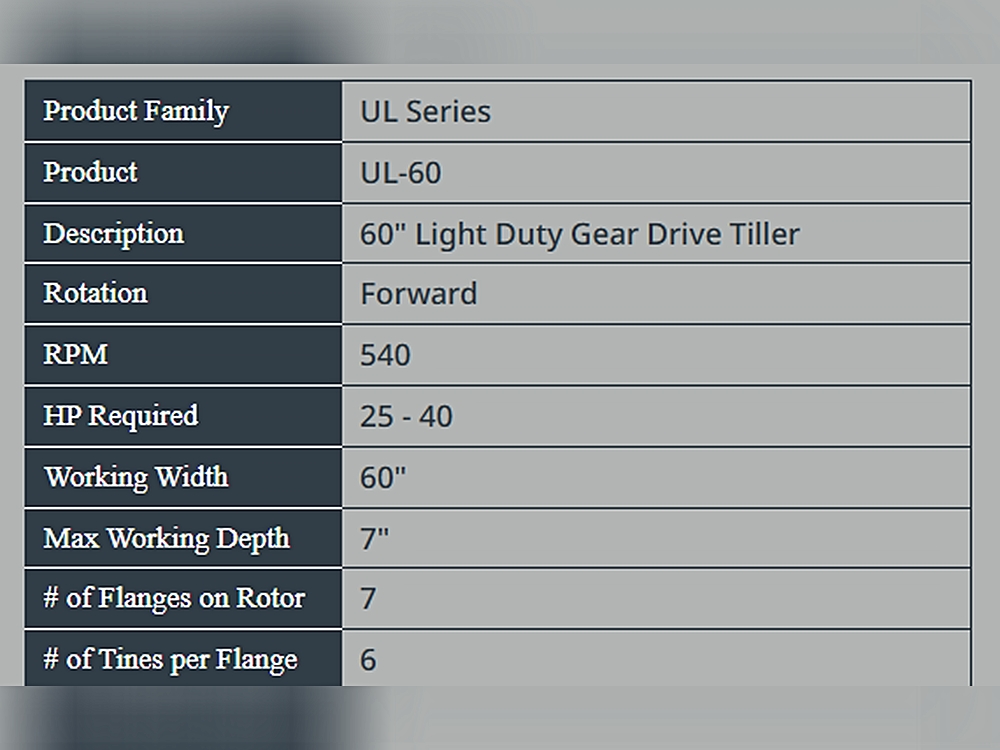Click the 7" max depth value

click(x=374, y=539)
